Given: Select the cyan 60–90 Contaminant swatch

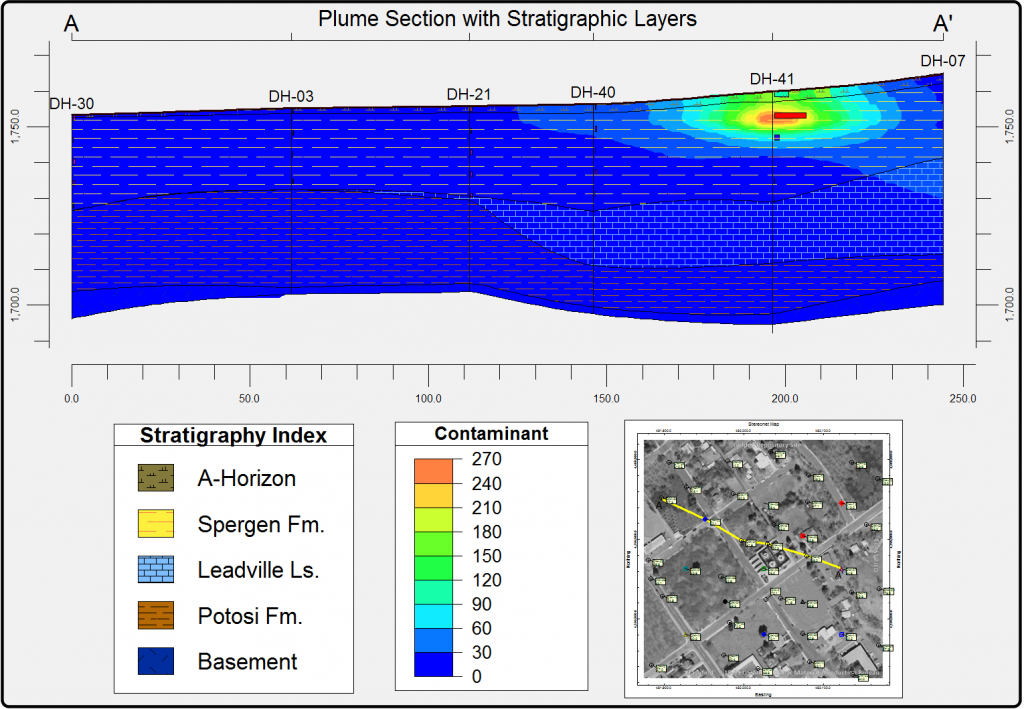Looking at the screenshot, I should tap(434, 616).
